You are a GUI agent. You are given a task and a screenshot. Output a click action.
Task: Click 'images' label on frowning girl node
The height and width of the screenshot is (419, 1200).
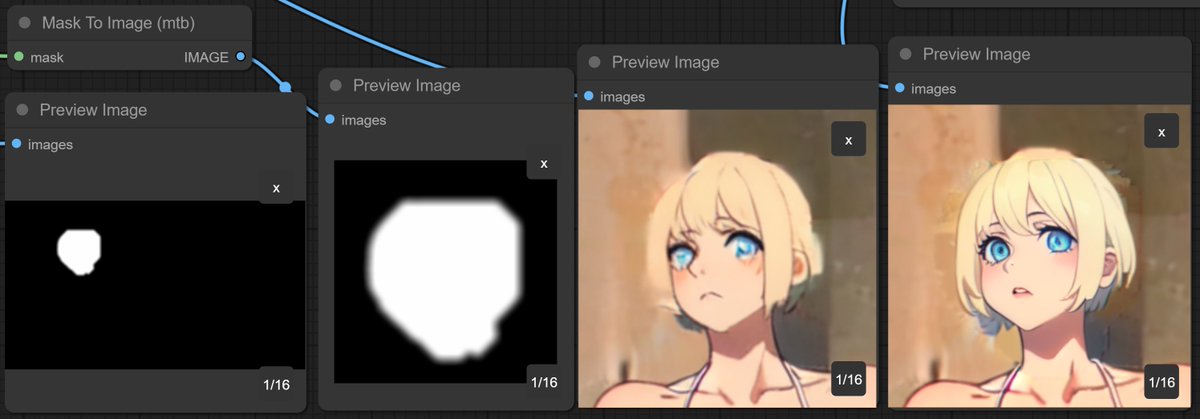pyautogui.click(x=622, y=96)
